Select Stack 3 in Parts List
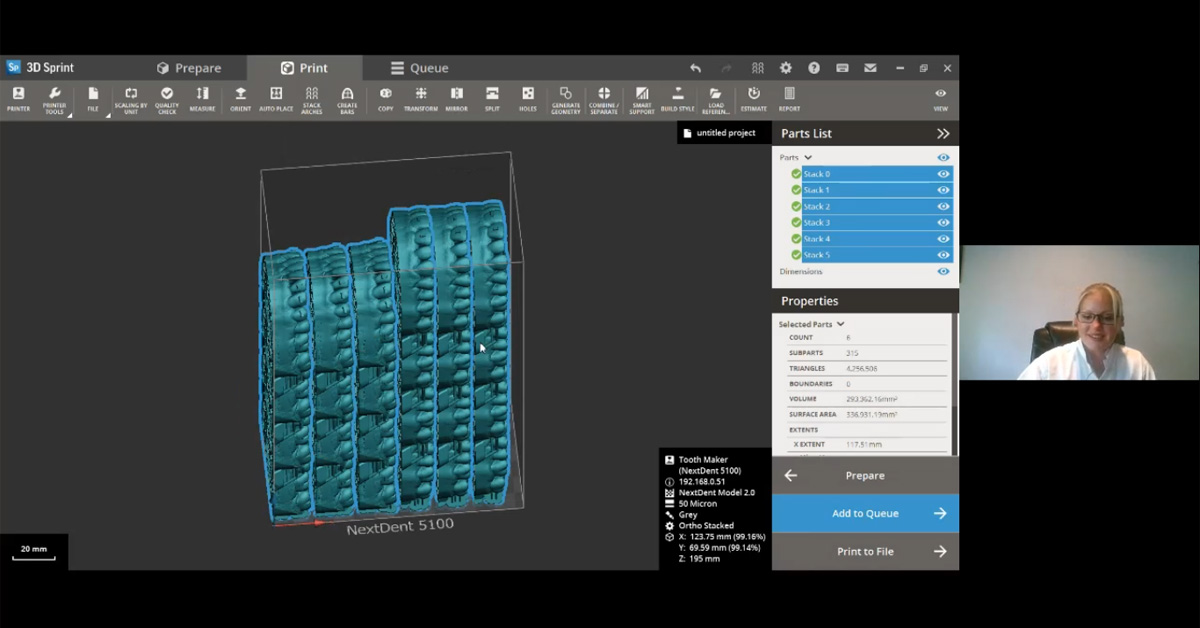The width and height of the screenshot is (1200, 628). tap(877, 222)
